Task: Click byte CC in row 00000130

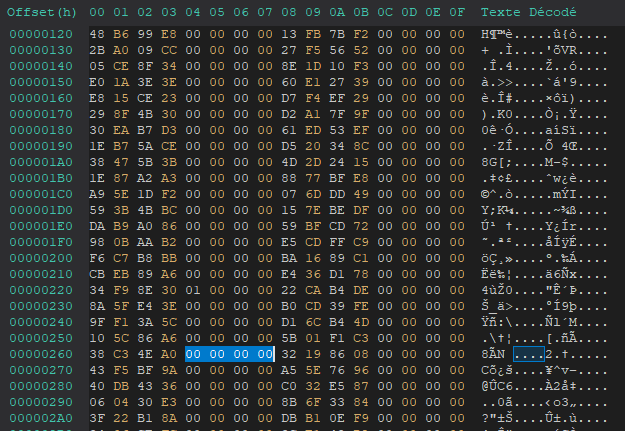Action: click(x=169, y=50)
